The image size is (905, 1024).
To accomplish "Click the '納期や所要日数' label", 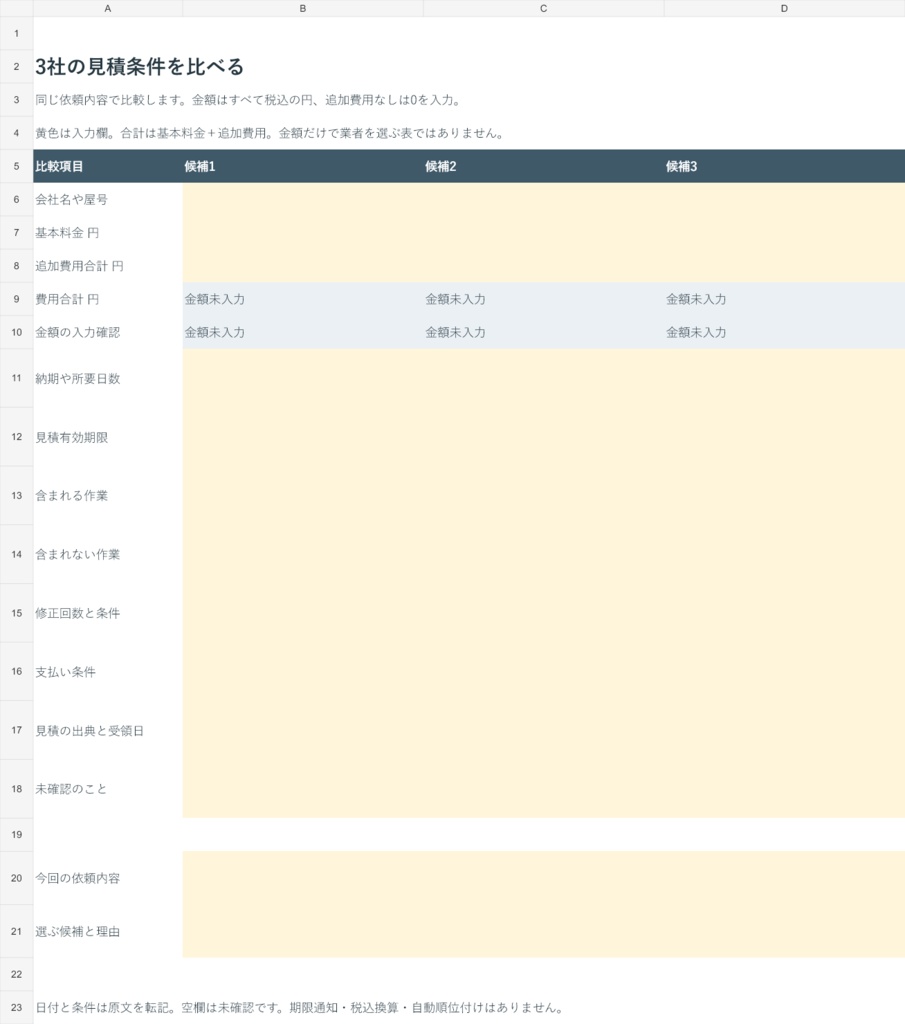I will point(78,379).
